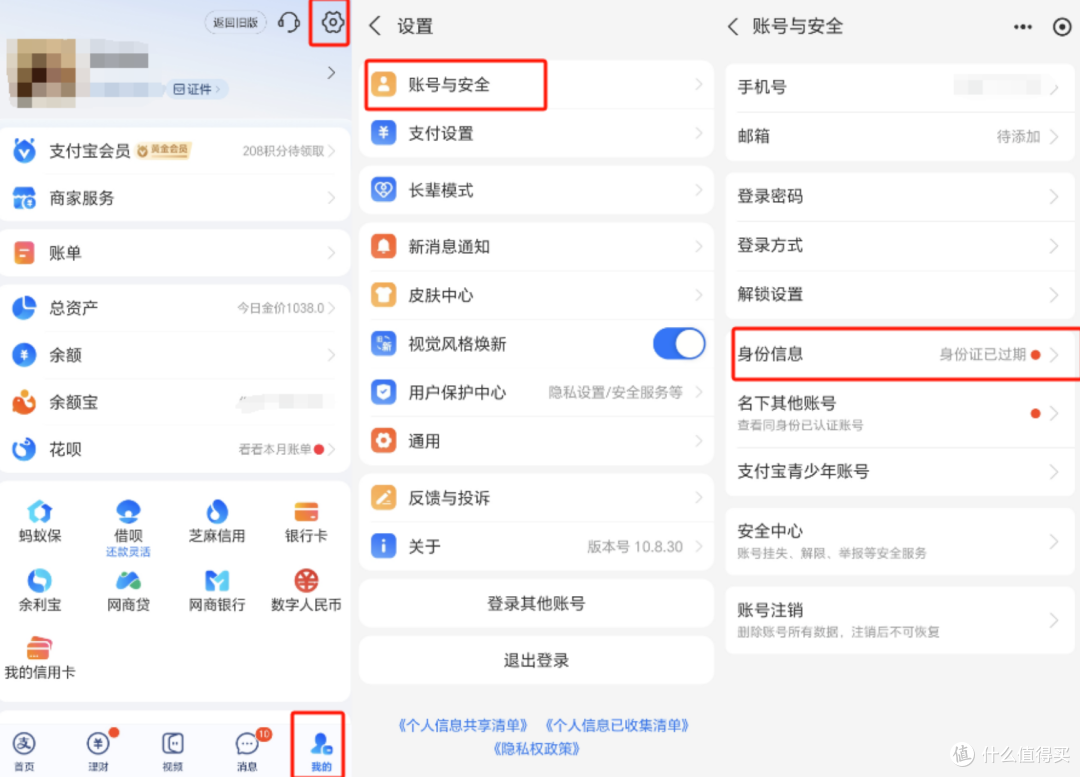The width and height of the screenshot is (1080, 777).
Task: Go back from 设置 screen
Action: pos(375,26)
